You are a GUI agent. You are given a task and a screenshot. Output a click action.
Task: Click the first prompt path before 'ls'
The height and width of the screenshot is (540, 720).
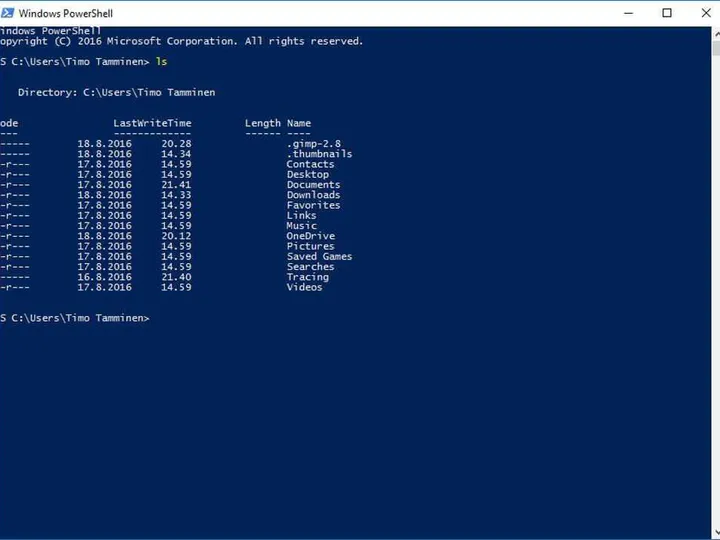point(80,62)
